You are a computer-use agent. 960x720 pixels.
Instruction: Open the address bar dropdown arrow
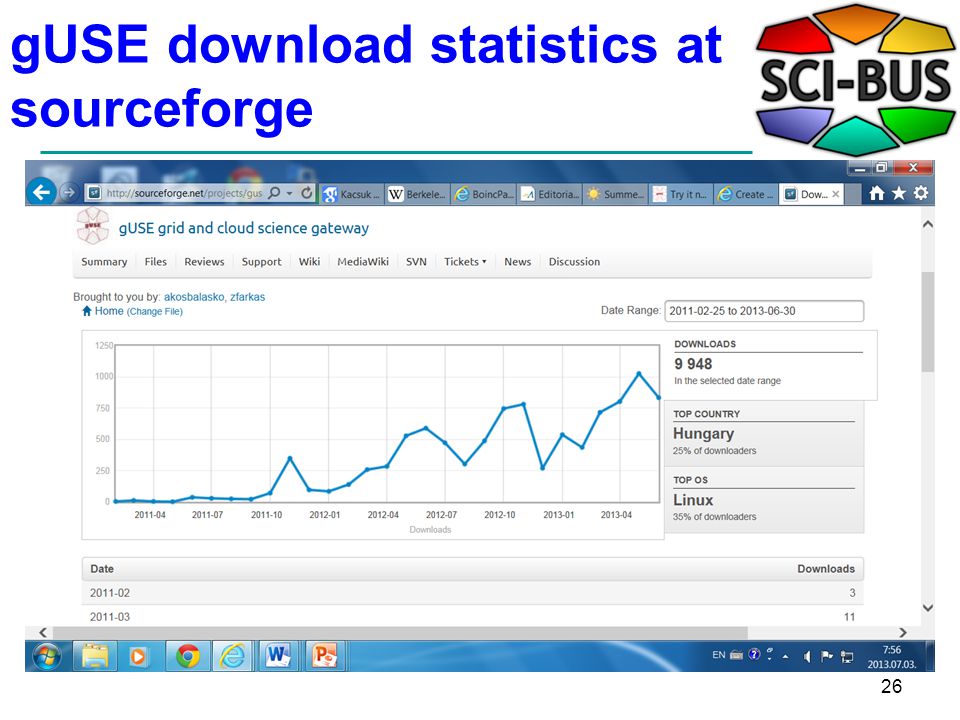click(289, 193)
